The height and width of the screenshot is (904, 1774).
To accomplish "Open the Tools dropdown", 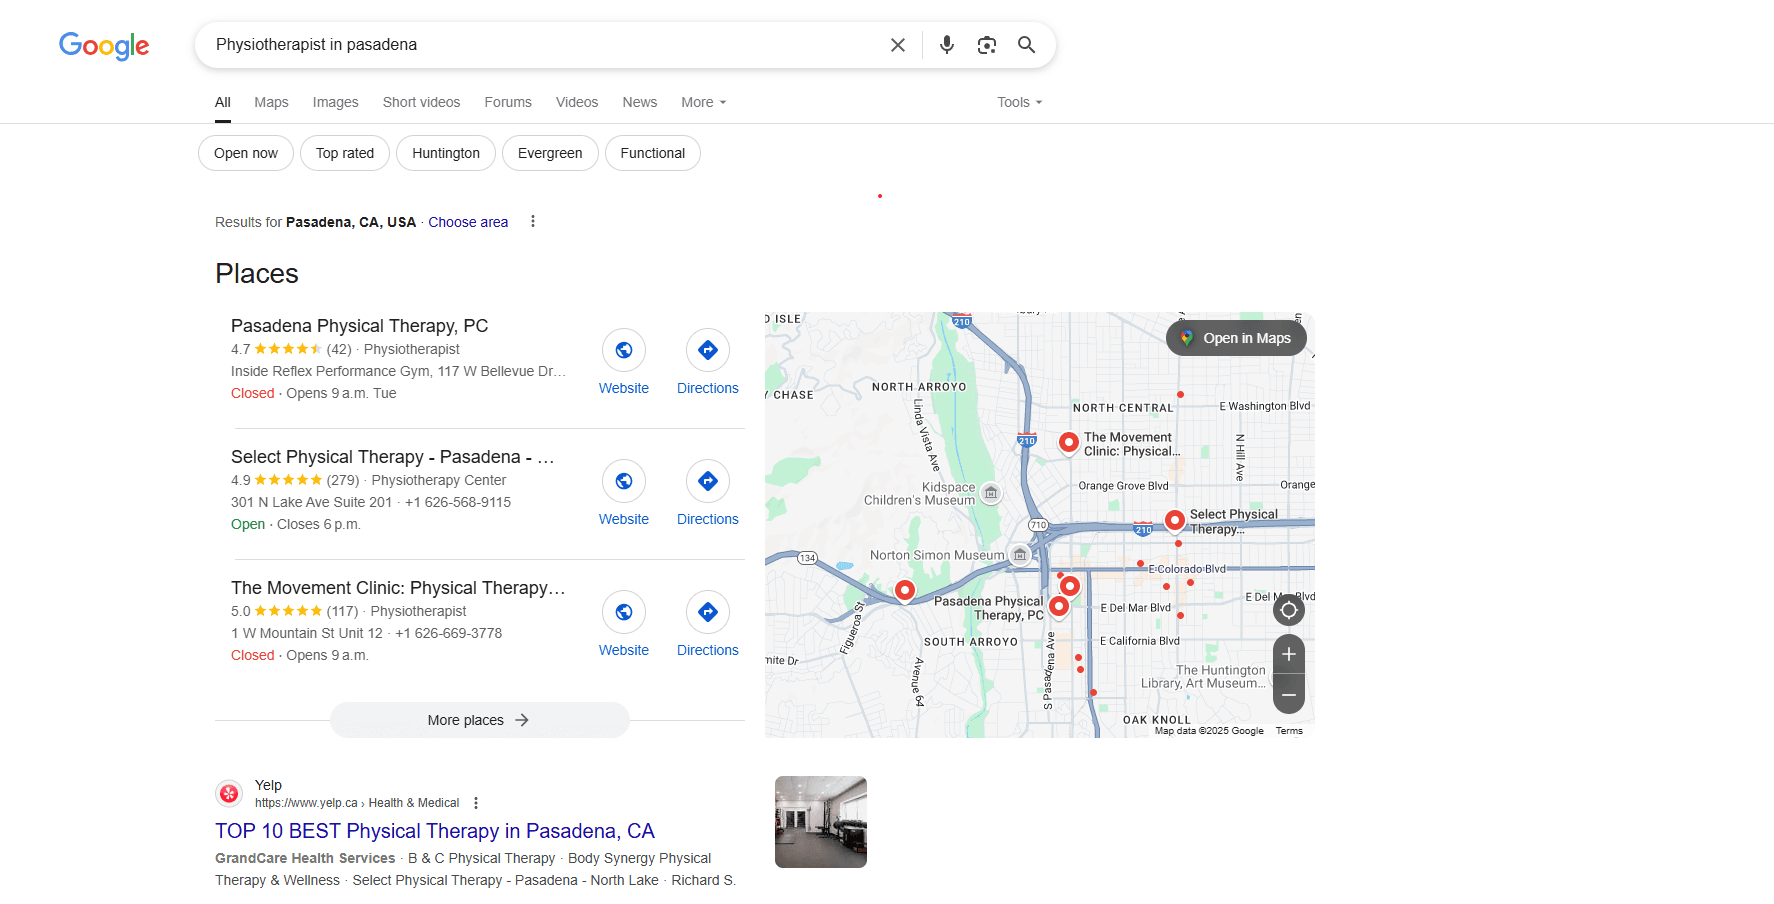I will (x=1017, y=102).
